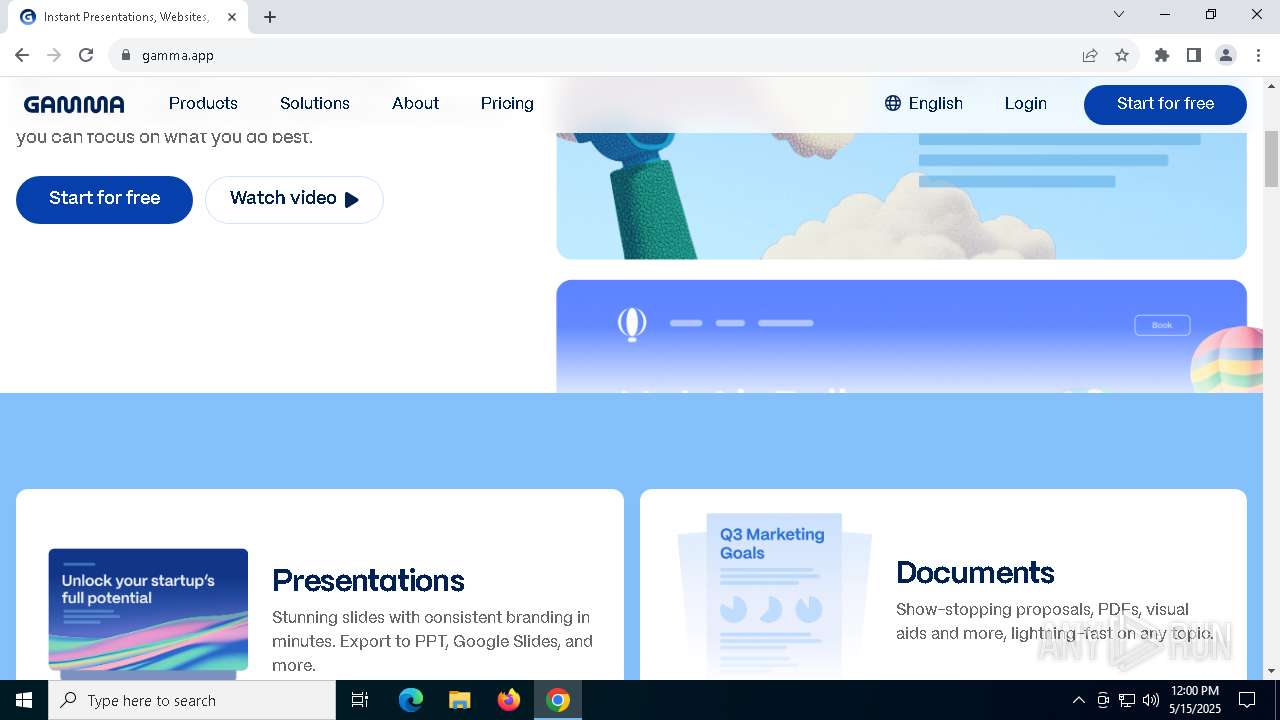Image resolution: width=1280 pixels, height=720 pixels.
Task: Open the notification center icon
Action: 1247,700
